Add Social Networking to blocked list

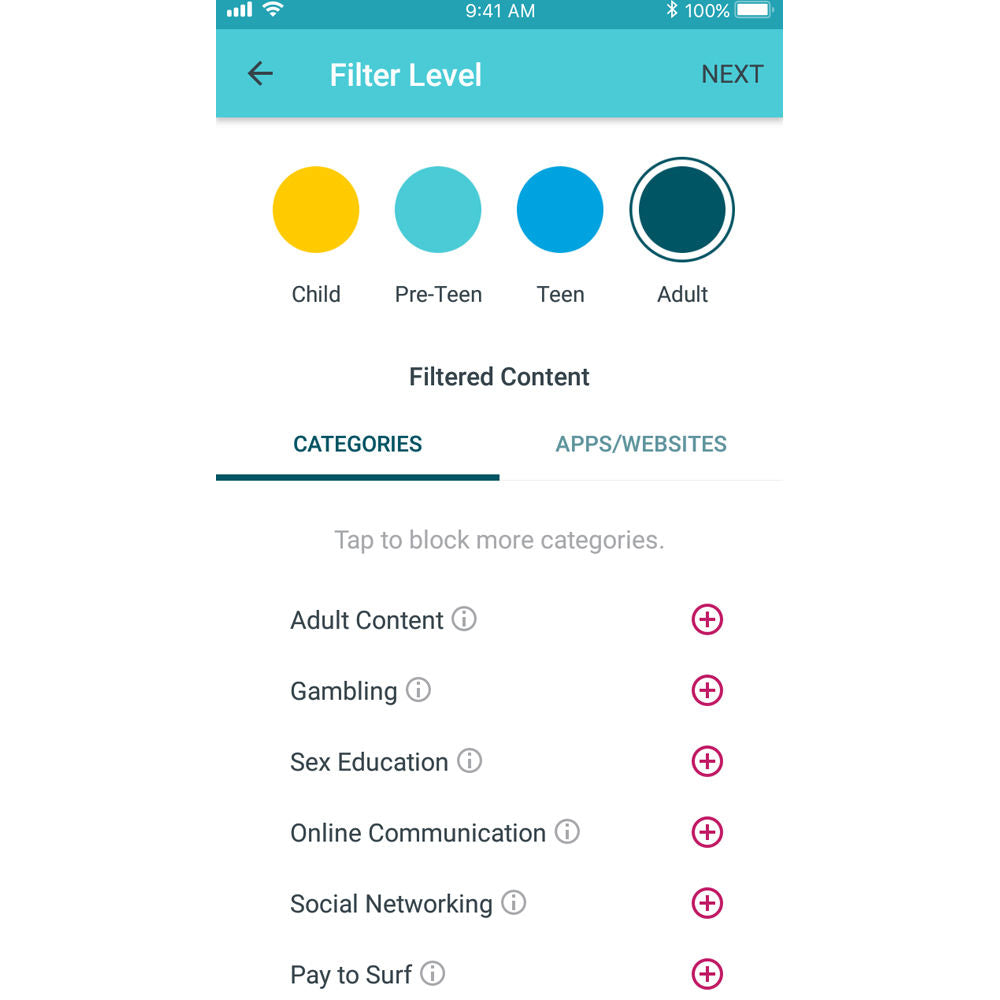[x=707, y=903]
